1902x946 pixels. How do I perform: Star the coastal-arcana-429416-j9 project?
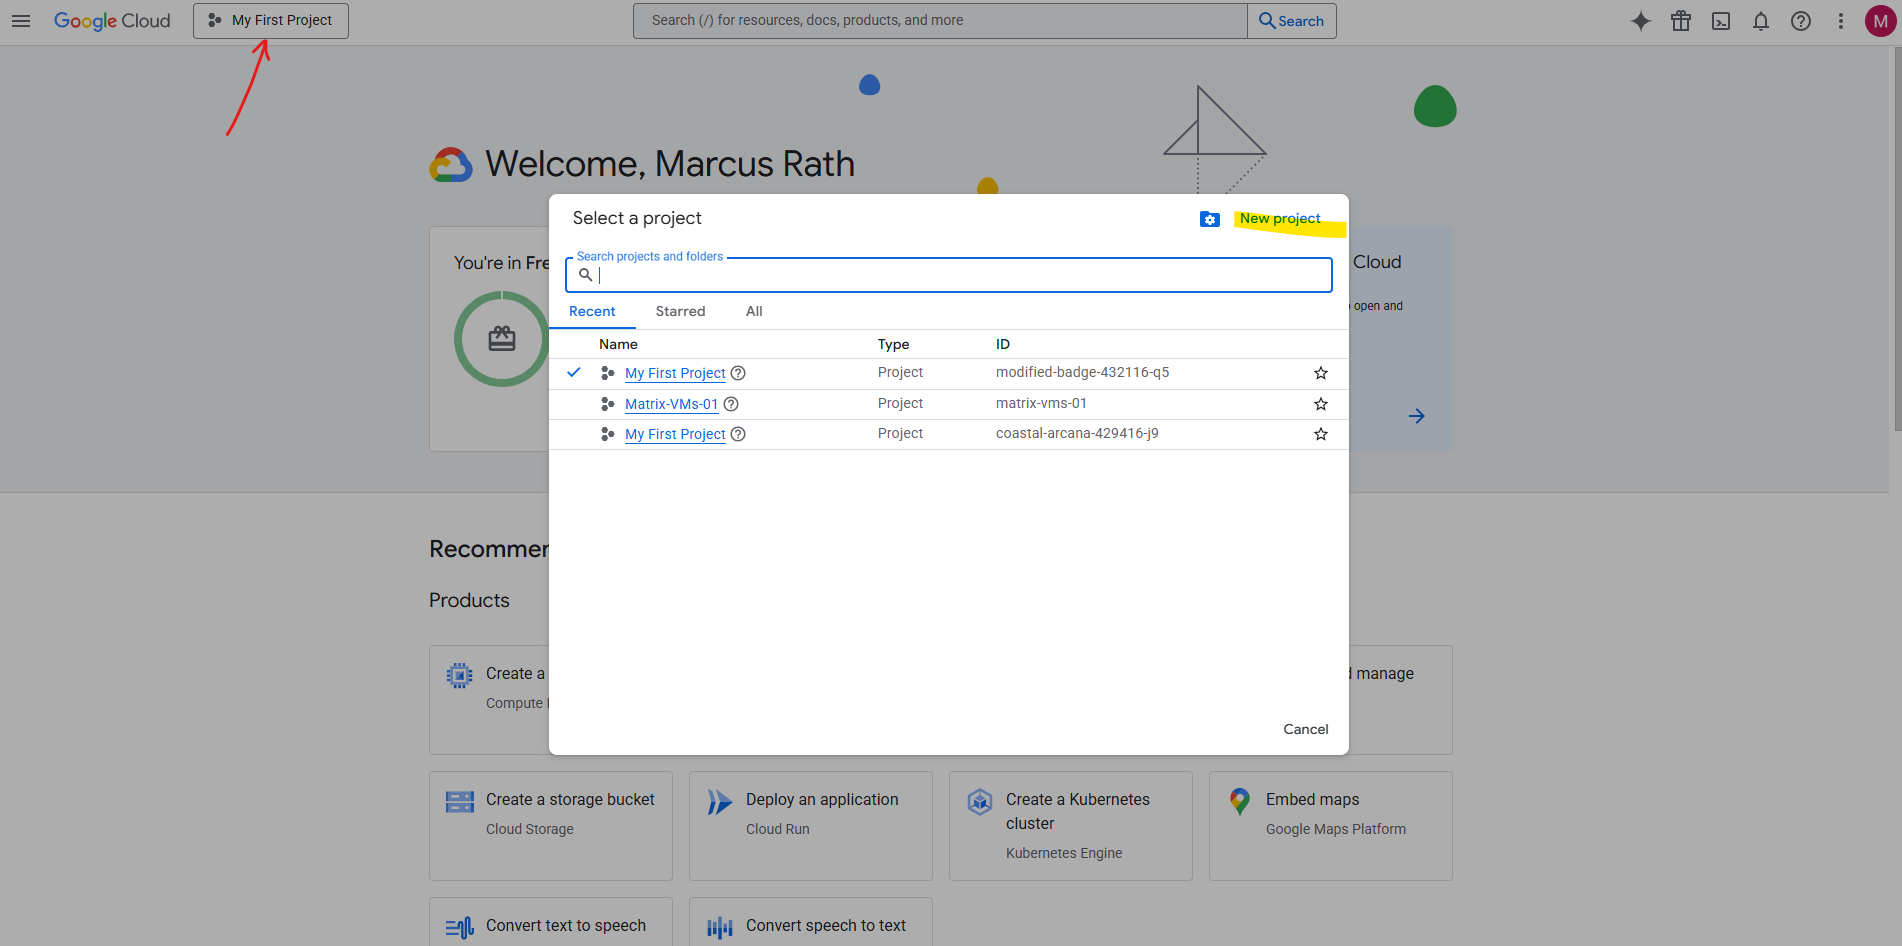click(x=1321, y=434)
